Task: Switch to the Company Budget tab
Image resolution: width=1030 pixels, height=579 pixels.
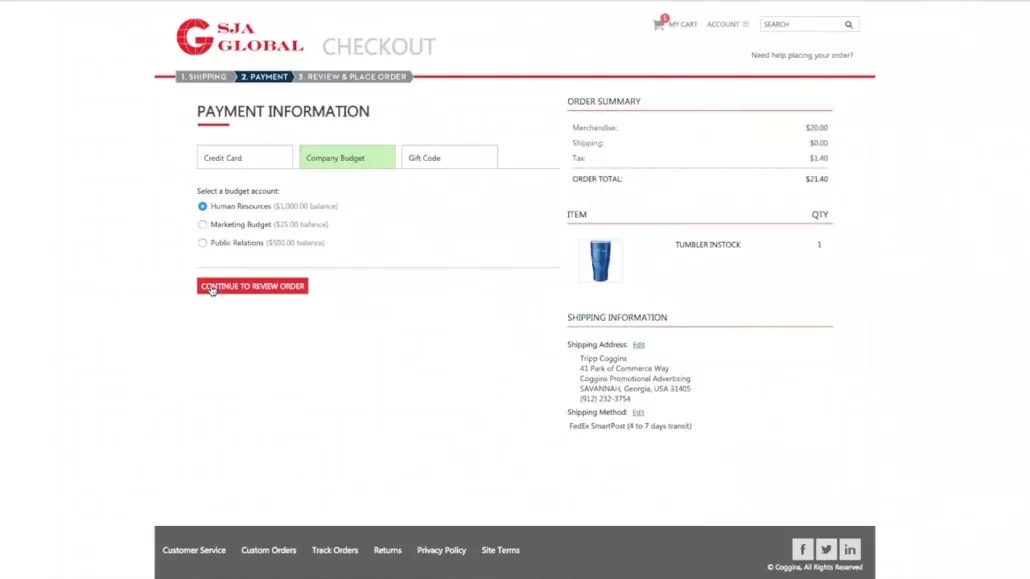Action: (x=347, y=157)
